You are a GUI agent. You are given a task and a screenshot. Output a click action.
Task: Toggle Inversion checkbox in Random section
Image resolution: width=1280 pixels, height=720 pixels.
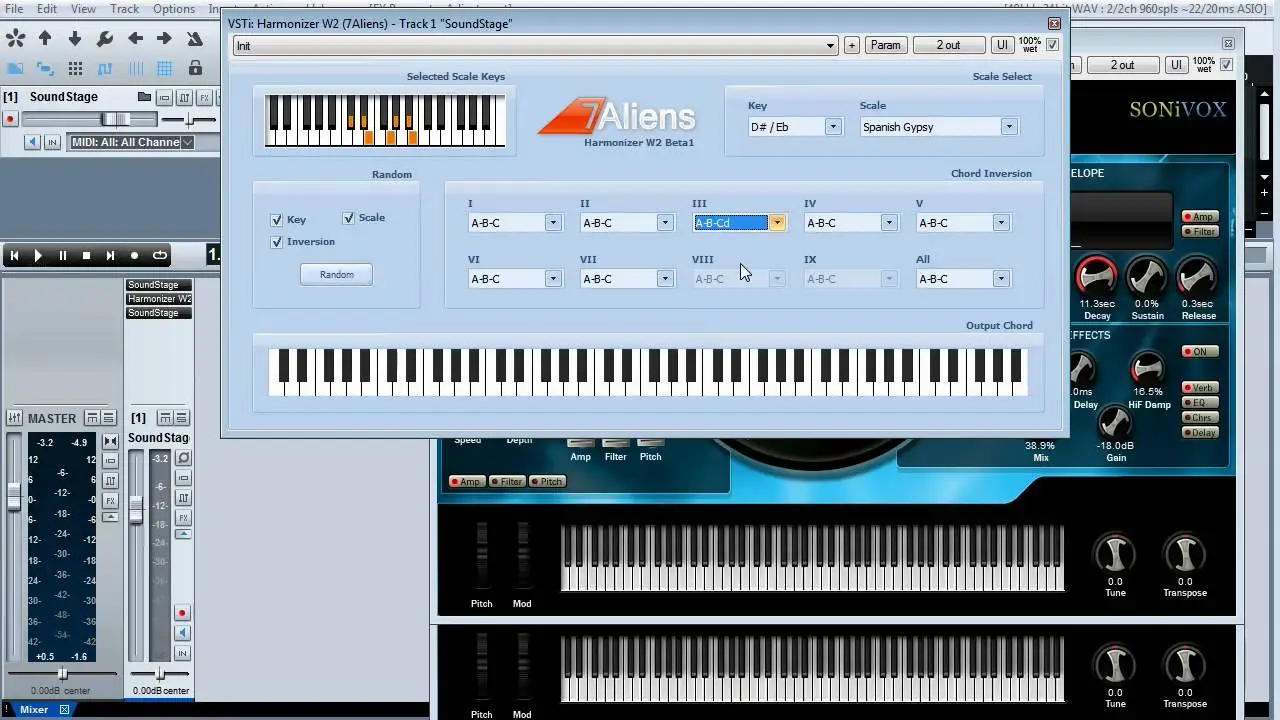pyautogui.click(x=276, y=242)
